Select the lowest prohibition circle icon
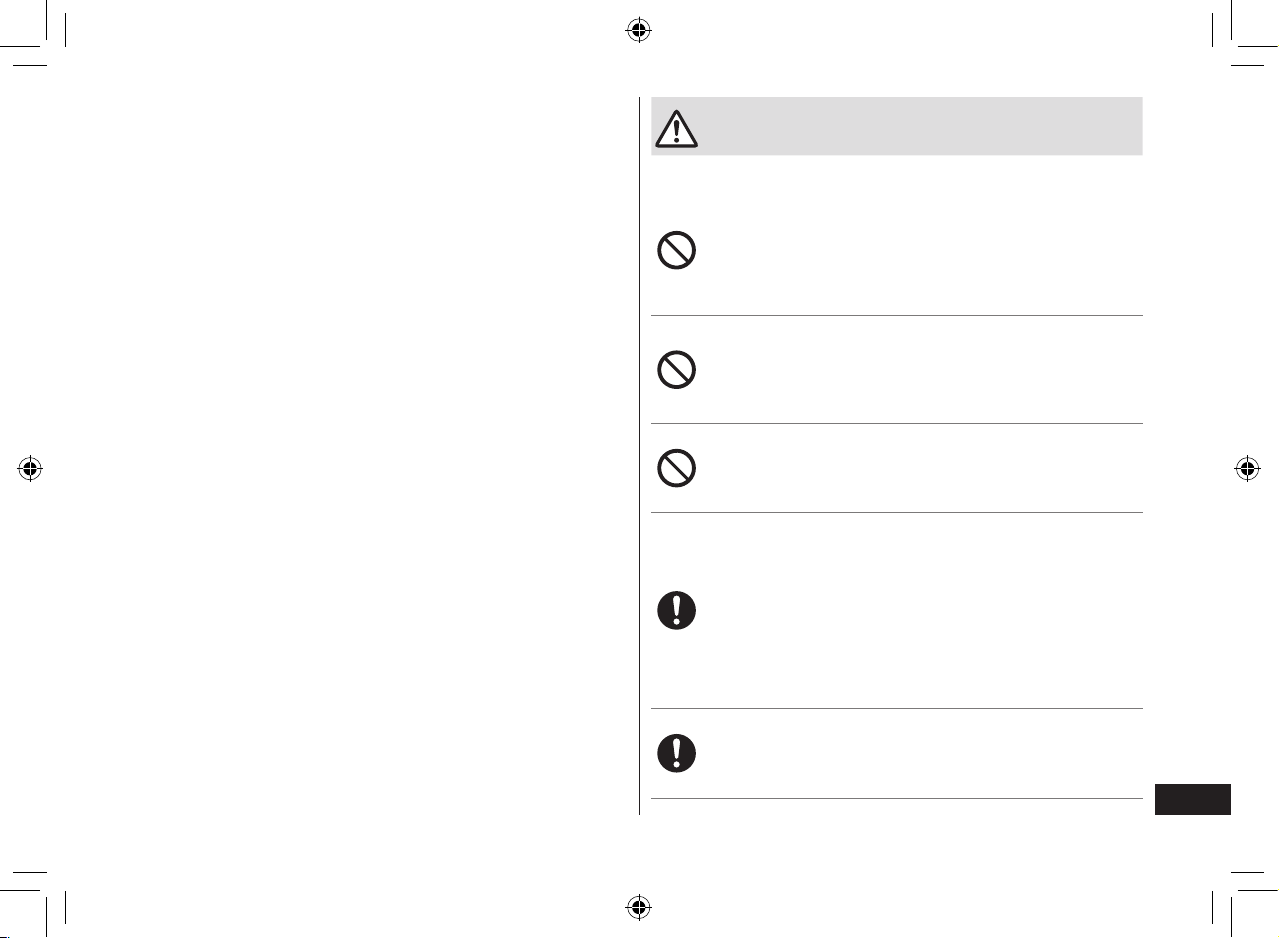 click(x=677, y=467)
